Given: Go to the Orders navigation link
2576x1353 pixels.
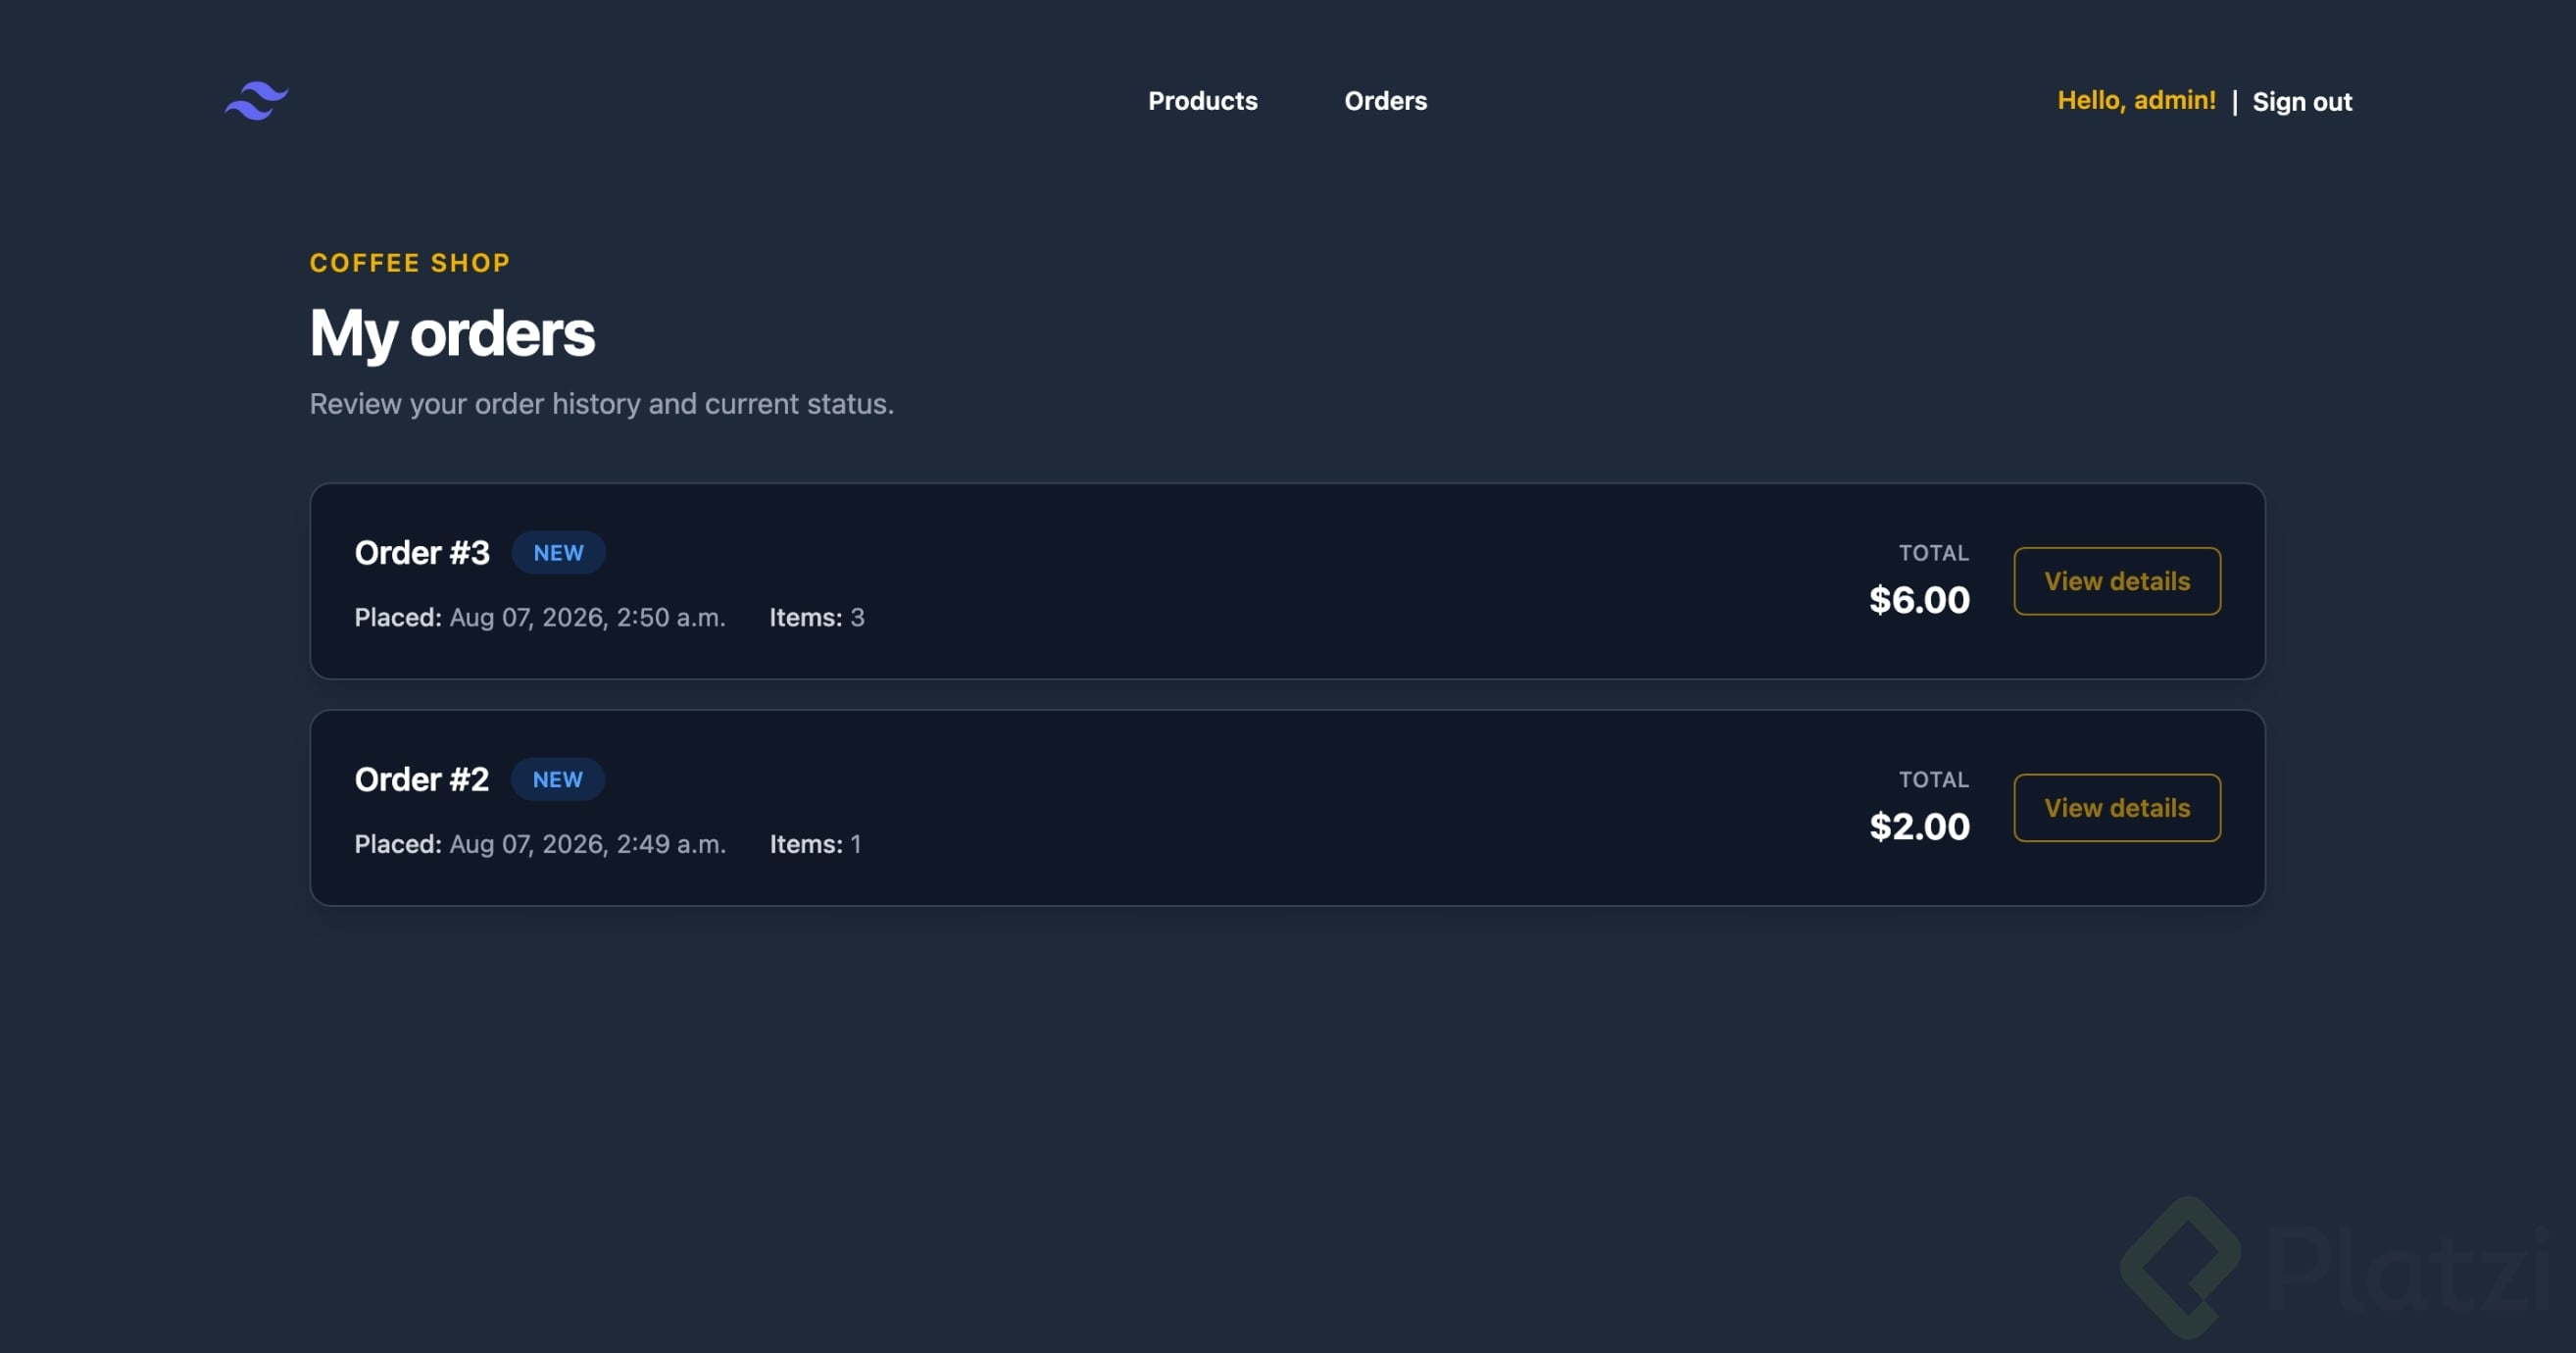Looking at the screenshot, I should tap(1385, 101).
